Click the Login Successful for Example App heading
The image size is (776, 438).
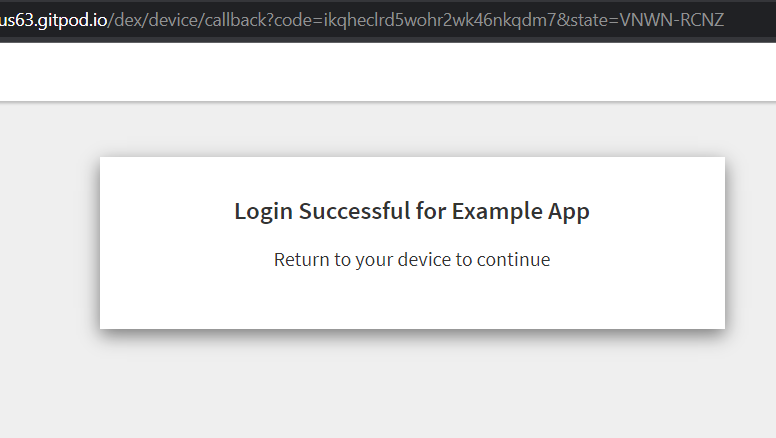click(412, 211)
